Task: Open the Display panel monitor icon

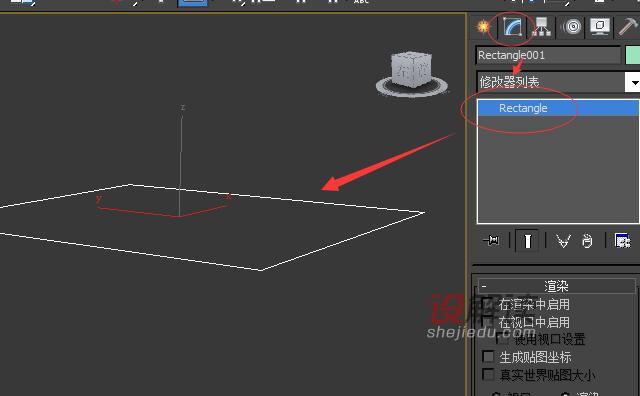Action: [600, 27]
